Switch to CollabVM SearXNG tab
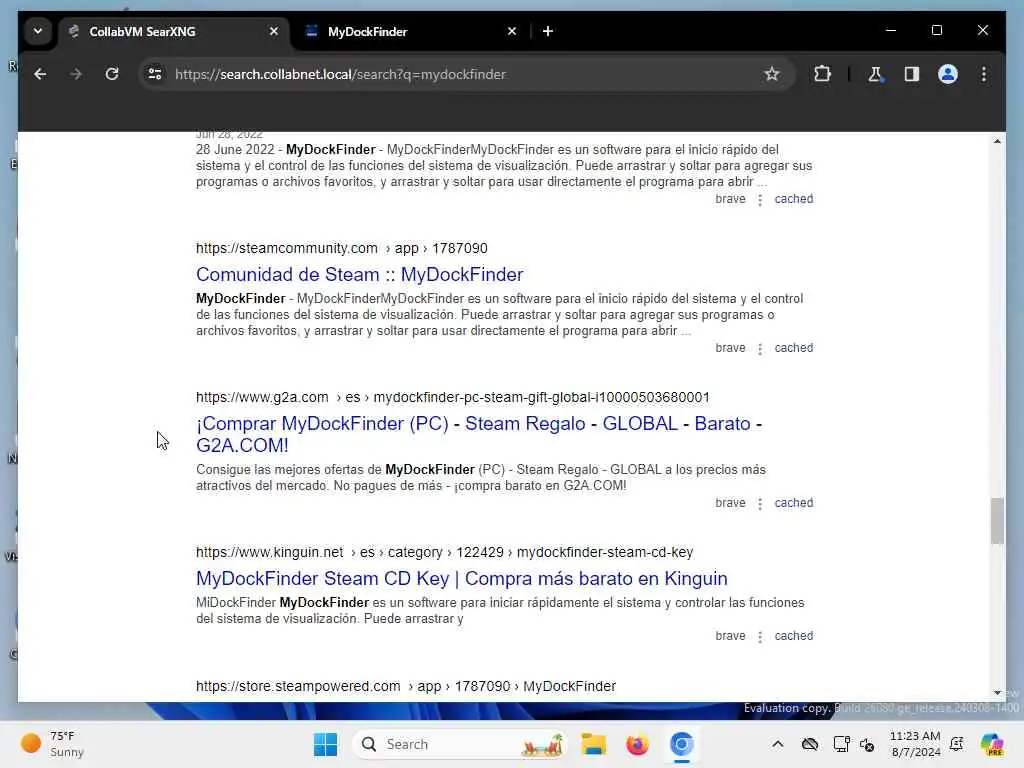The image size is (1024, 768). 173,31
